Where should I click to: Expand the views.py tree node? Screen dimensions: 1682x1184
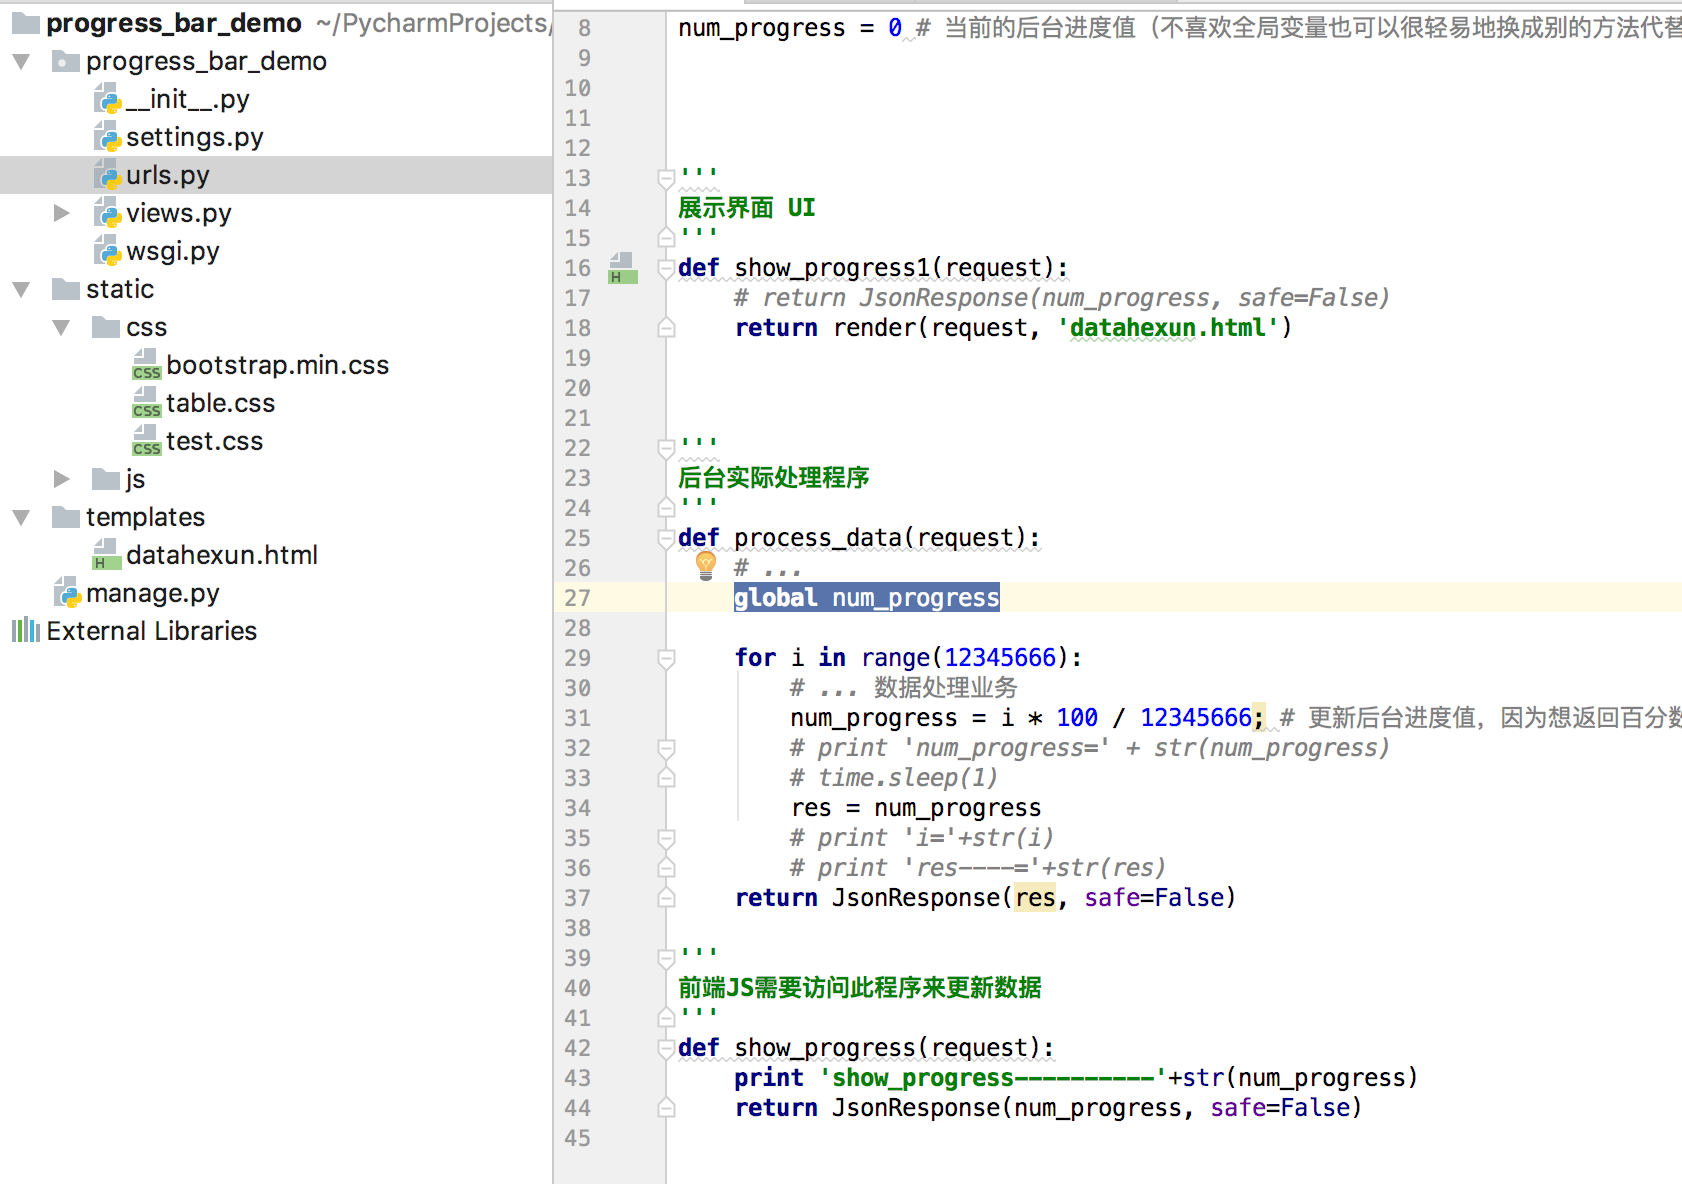tap(62, 212)
